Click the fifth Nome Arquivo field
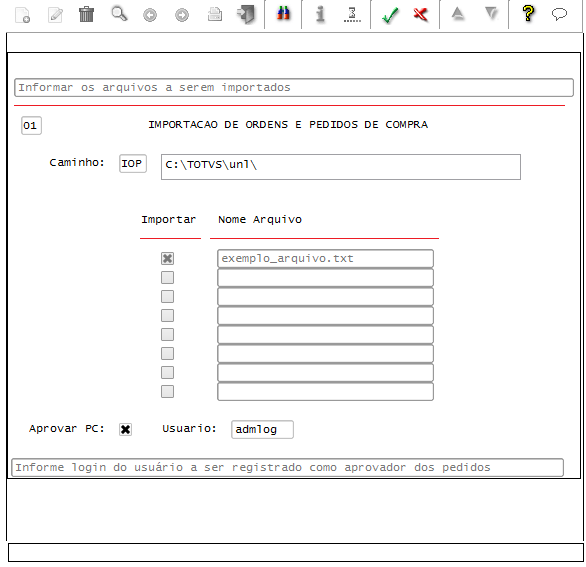Image resolution: width=586 pixels, height=567 pixels. point(326,335)
